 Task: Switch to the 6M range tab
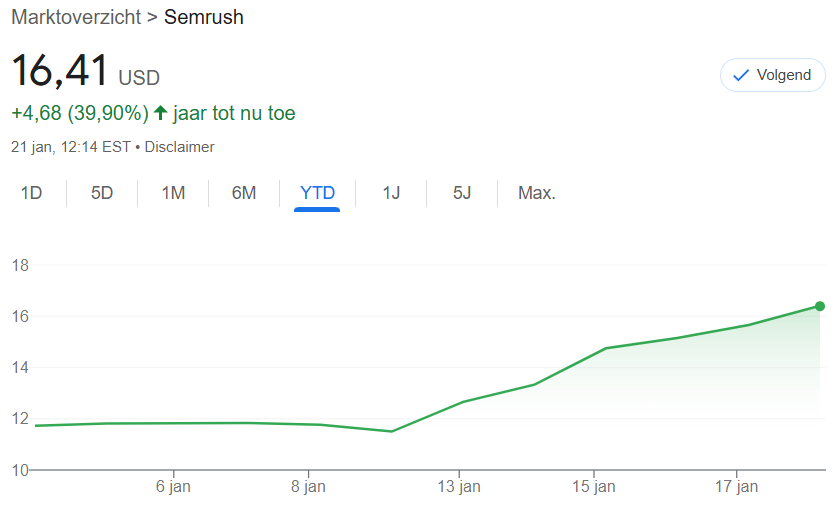coord(244,193)
